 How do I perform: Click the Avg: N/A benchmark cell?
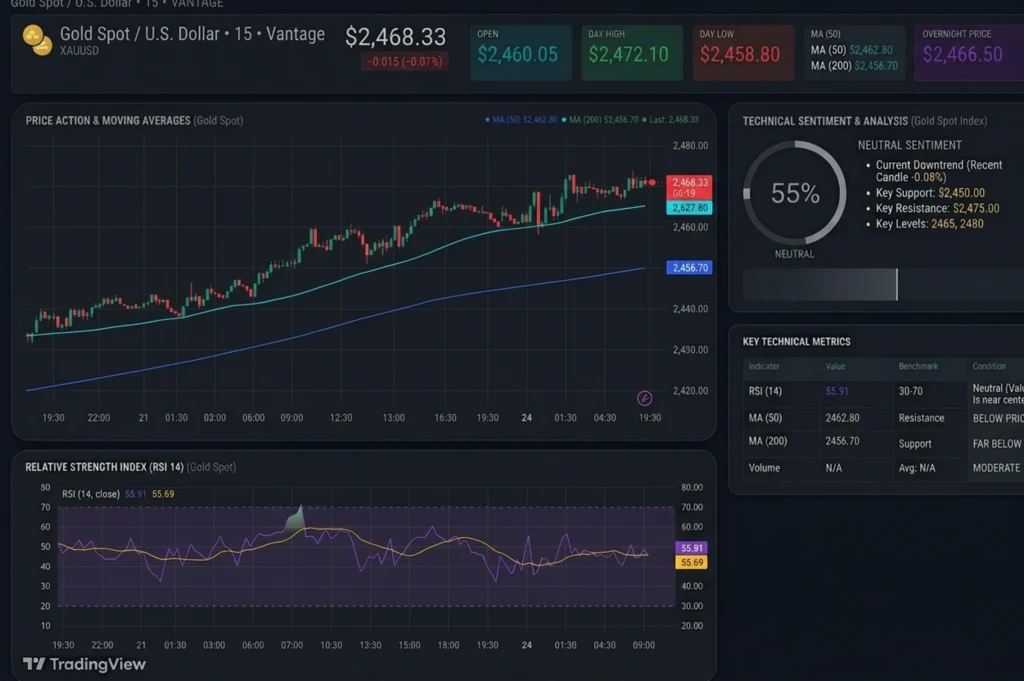917,468
